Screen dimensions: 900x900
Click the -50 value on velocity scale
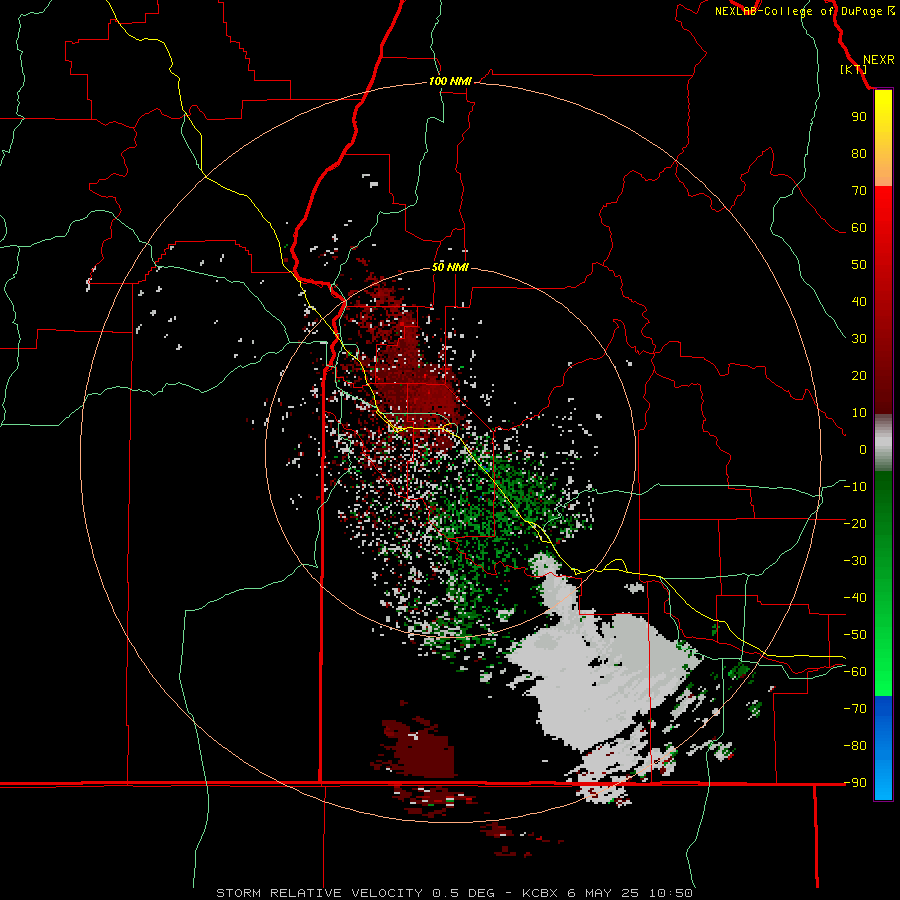click(x=855, y=634)
